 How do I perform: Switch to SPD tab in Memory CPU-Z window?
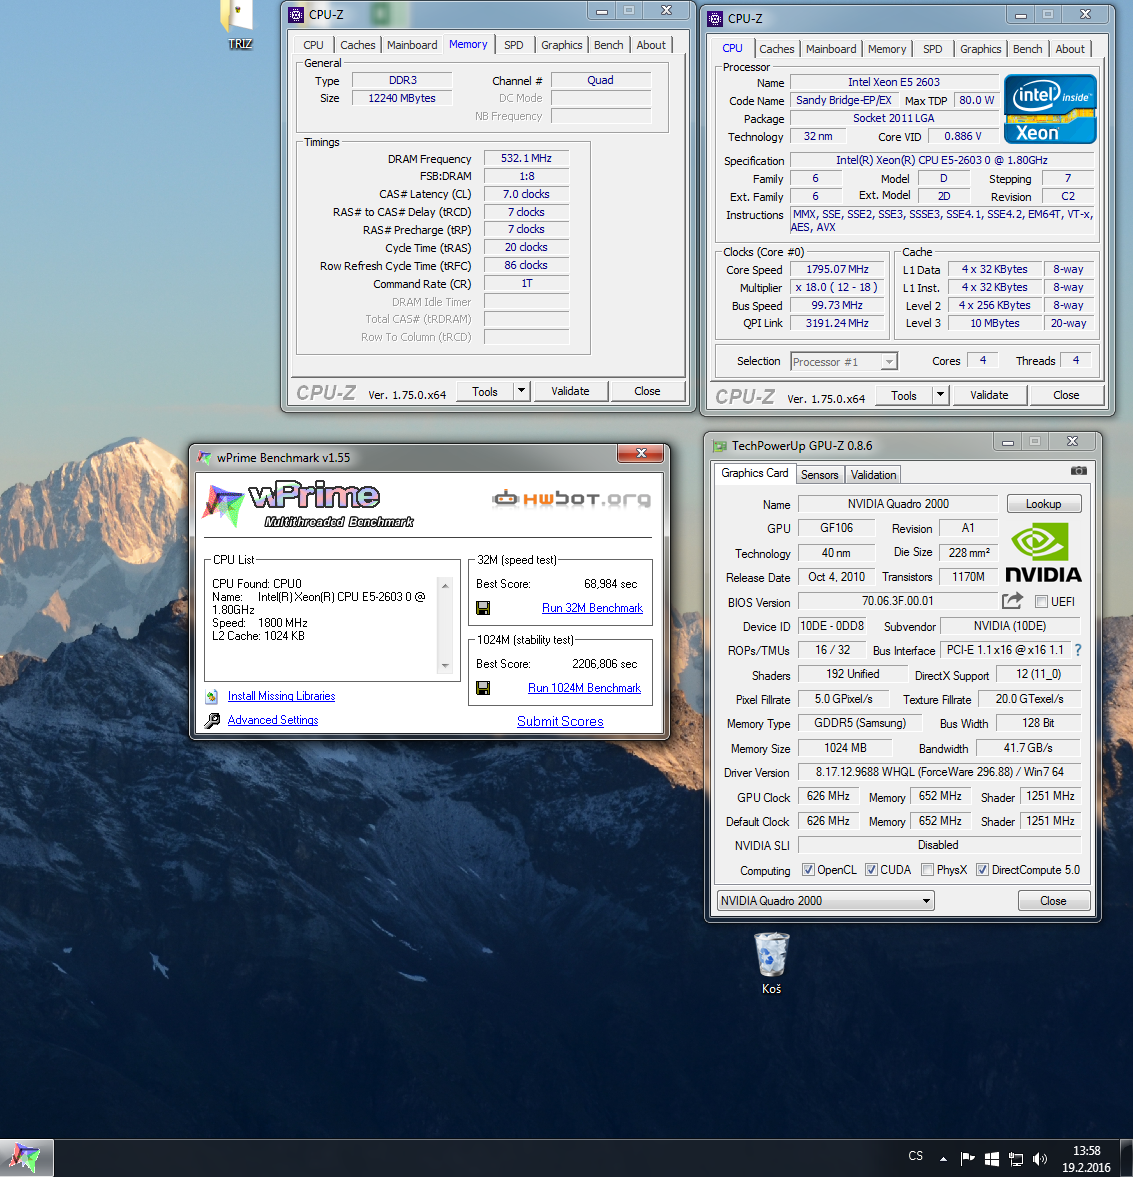click(x=514, y=45)
